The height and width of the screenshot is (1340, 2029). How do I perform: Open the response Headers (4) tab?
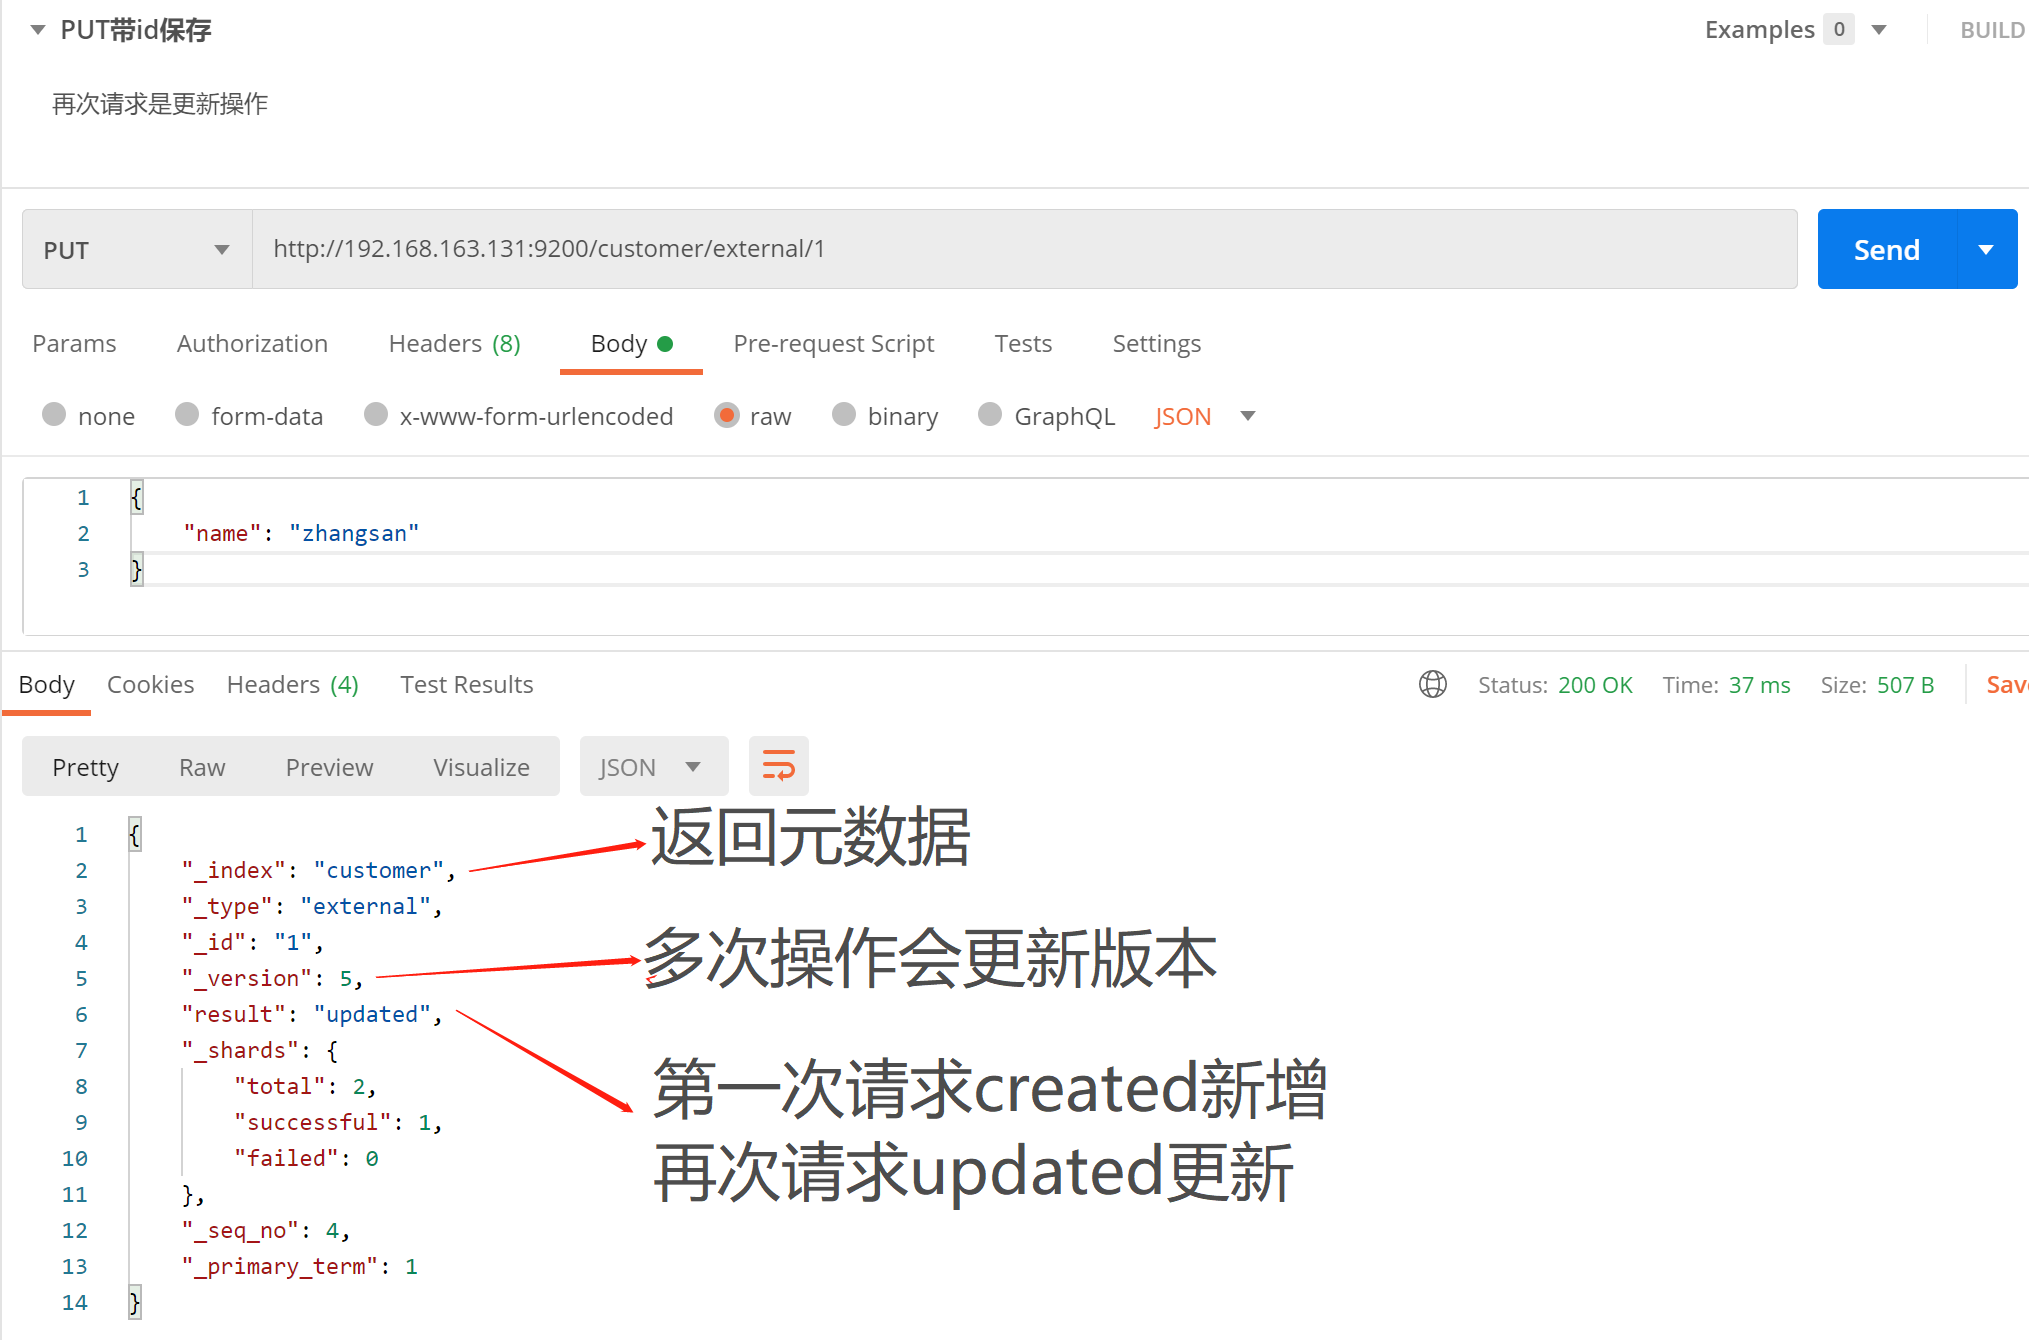coord(292,684)
